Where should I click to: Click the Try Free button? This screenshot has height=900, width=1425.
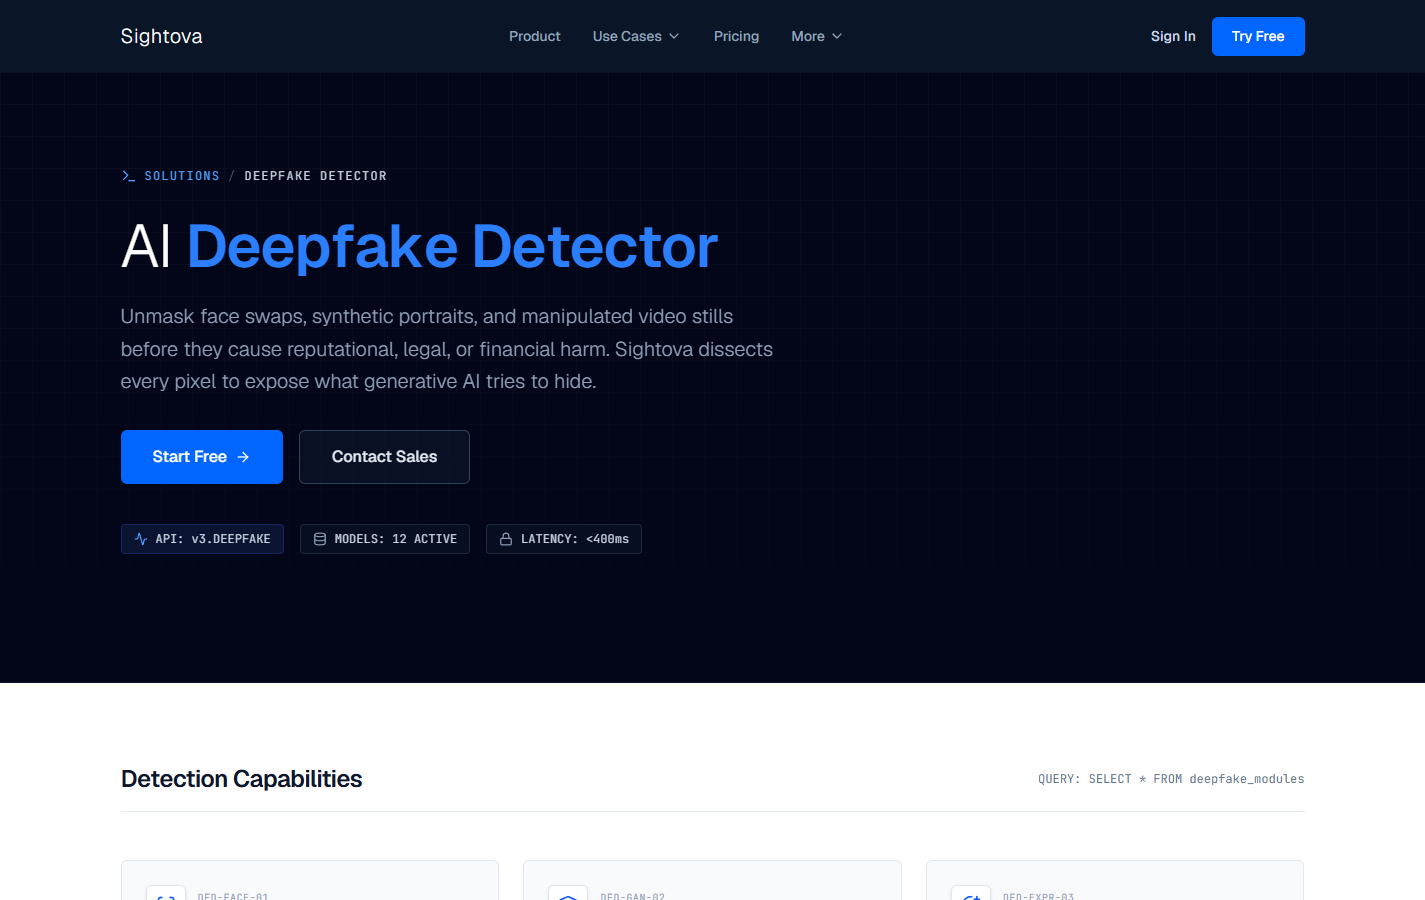click(x=1258, y=36)
